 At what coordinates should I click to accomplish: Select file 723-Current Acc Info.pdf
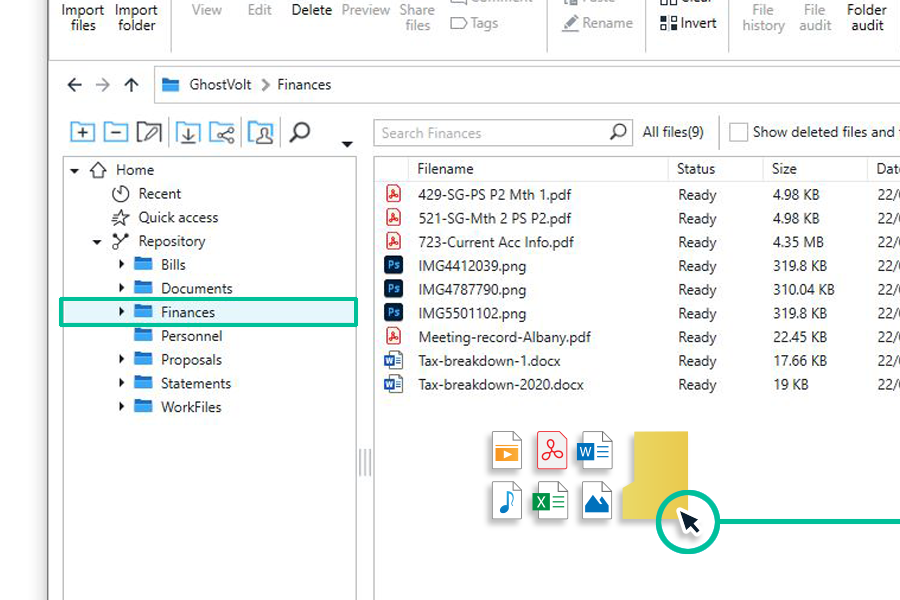tap(496, 242)
